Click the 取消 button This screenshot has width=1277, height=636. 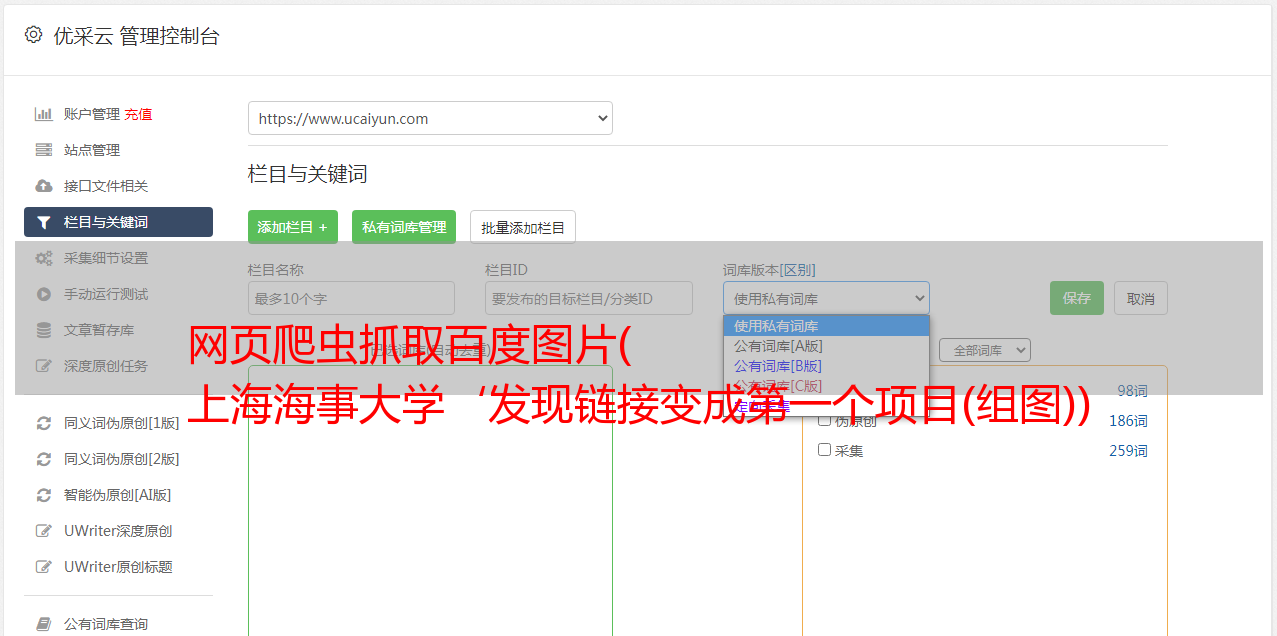tap(1141, 298)
